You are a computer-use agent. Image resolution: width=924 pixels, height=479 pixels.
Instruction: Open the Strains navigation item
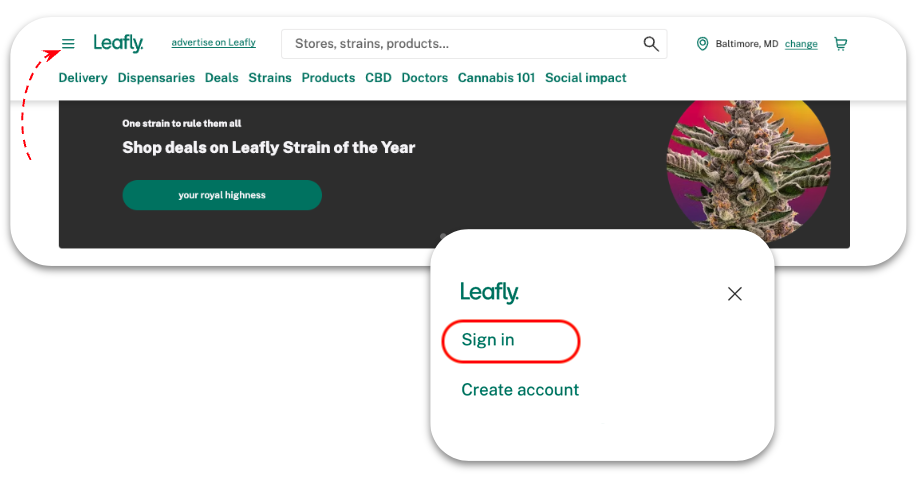coord(270,78)
